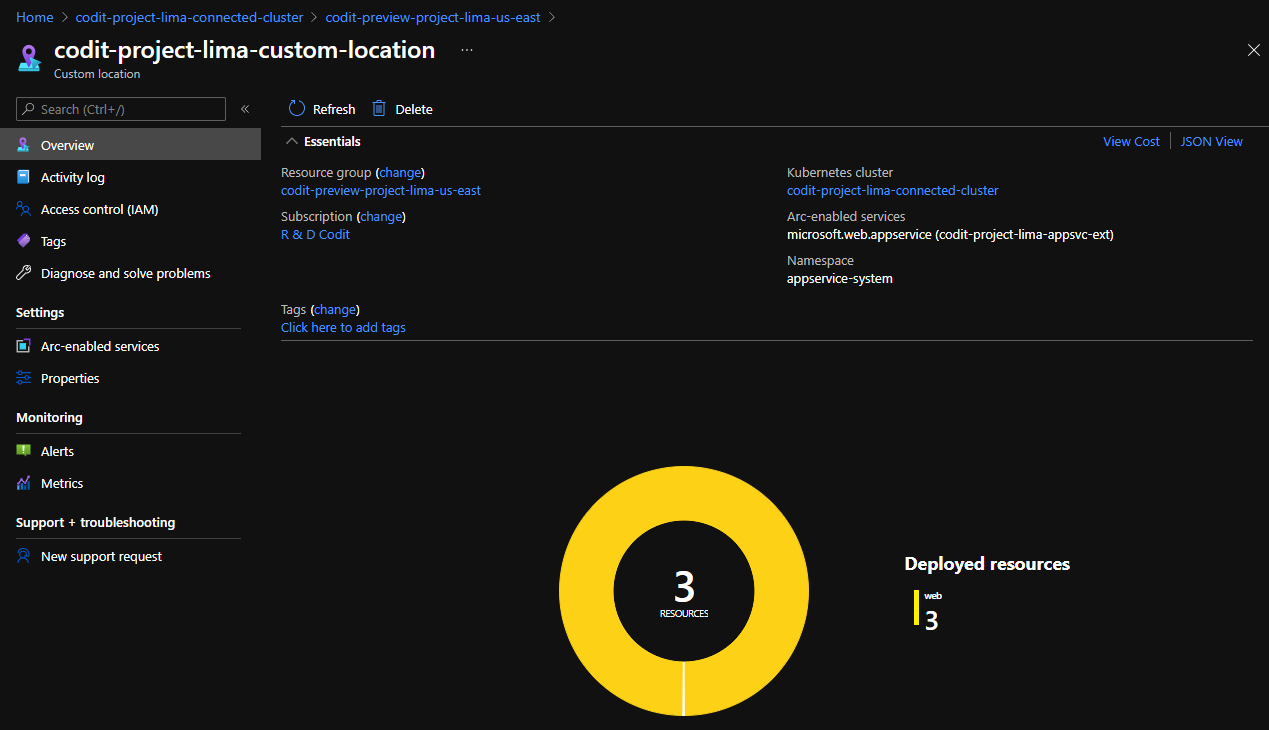Select the Tags sidebar icon
Viewport: 1269px width, 730px height.
pyautogui.click(x=22, y=241)
